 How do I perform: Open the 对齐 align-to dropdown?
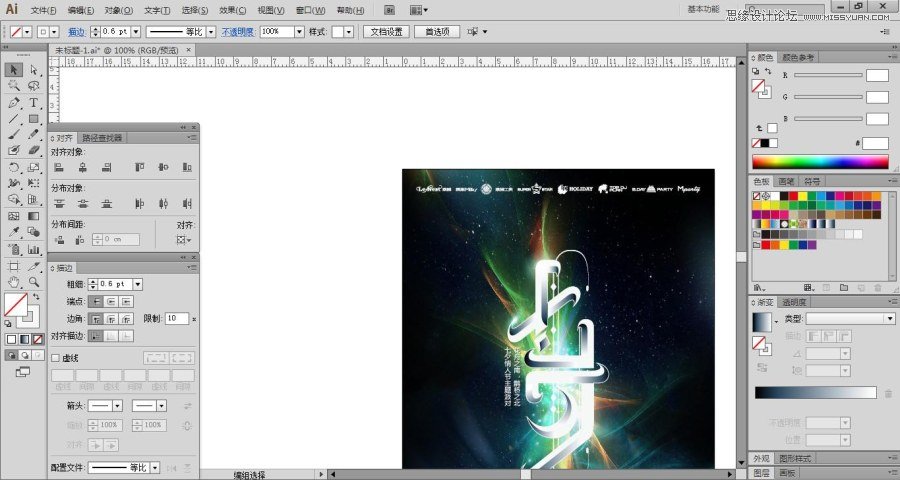click(x=184, y=240)
